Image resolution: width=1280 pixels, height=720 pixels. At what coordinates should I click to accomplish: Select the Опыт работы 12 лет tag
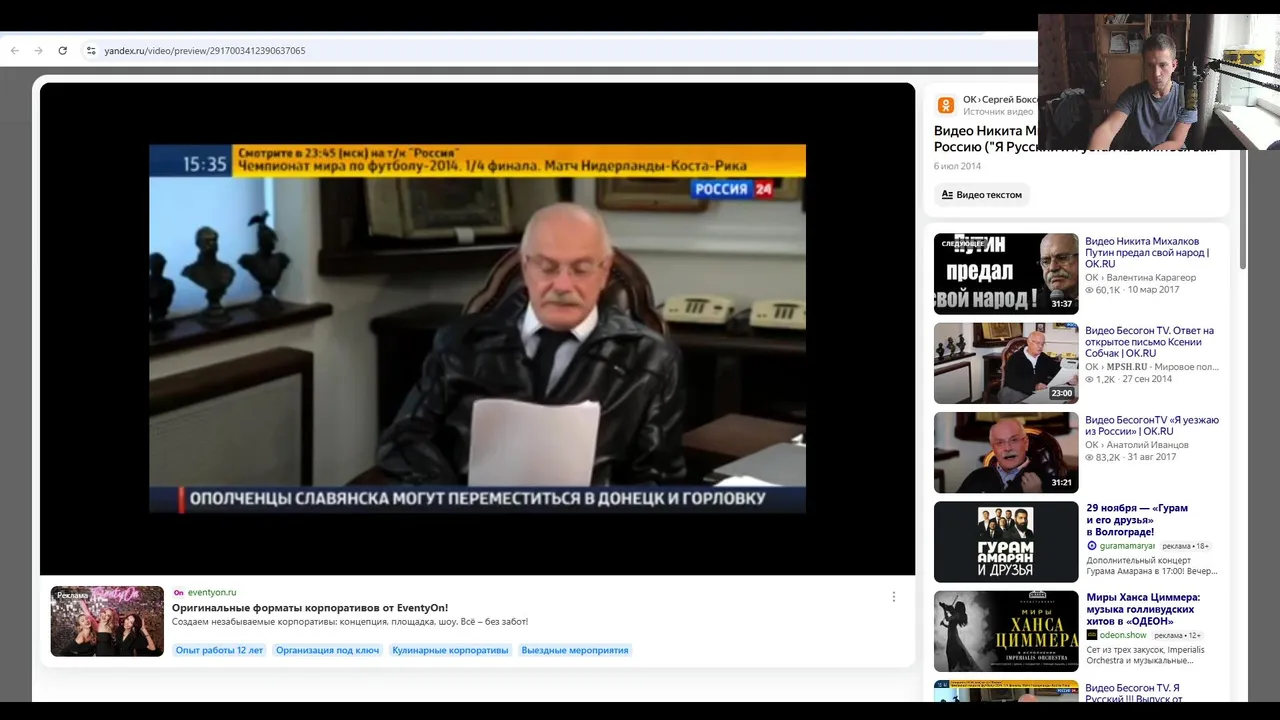pos(219,650)
